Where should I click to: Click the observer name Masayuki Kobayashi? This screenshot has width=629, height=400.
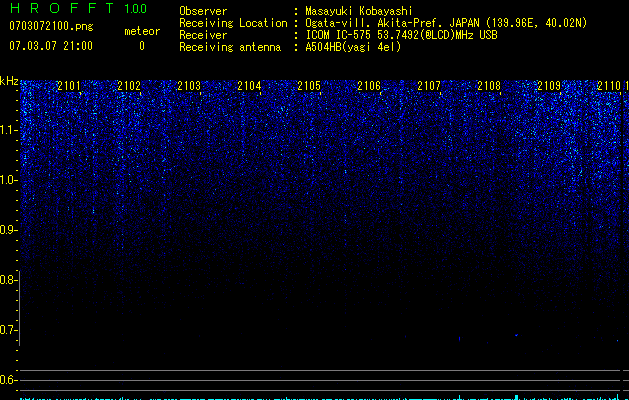[x=359, y=11]
